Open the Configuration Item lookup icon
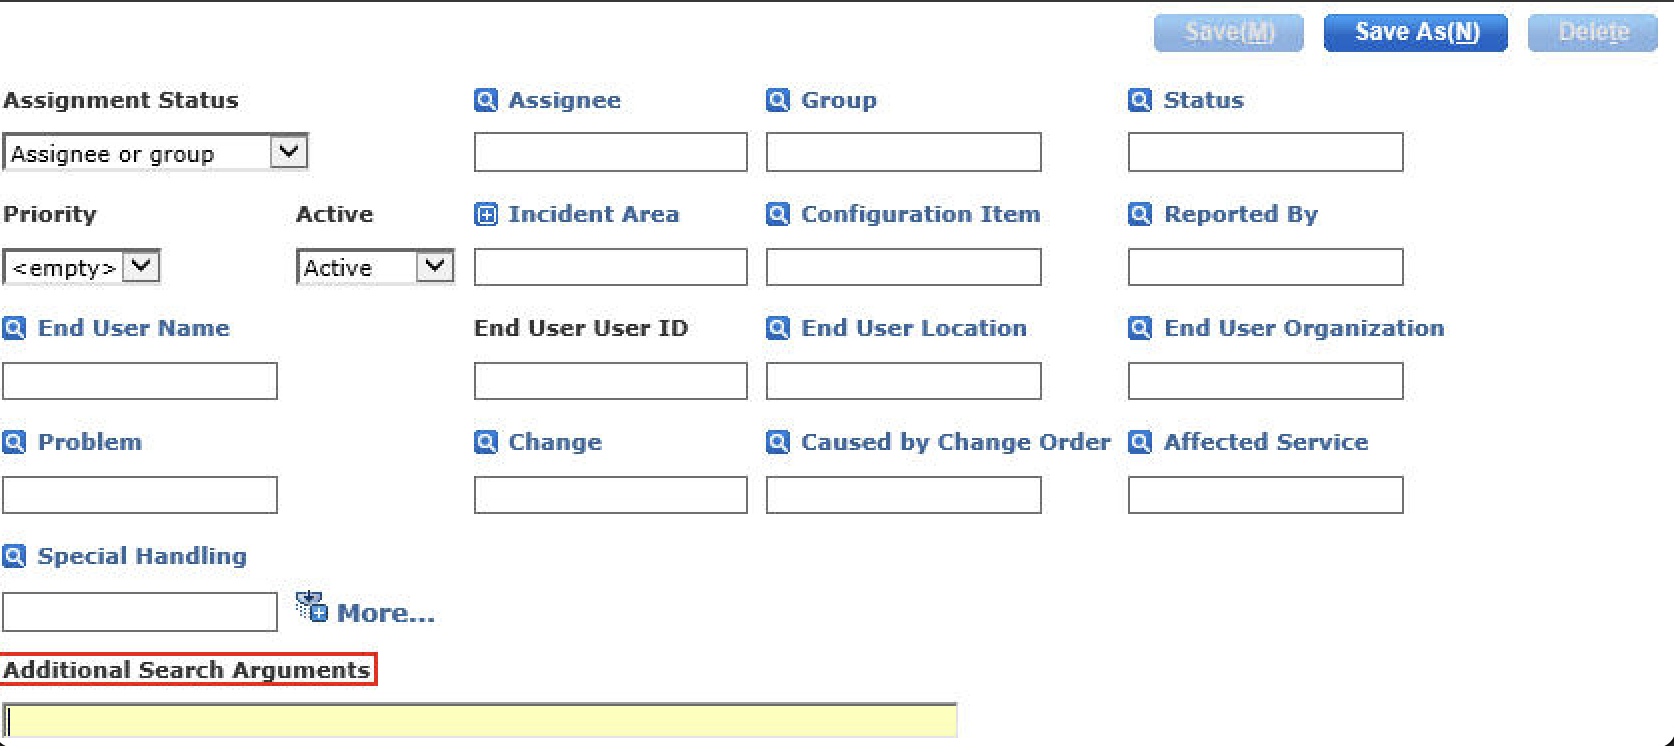Viewport: 1674px width, 746px height. click(777, 214)
